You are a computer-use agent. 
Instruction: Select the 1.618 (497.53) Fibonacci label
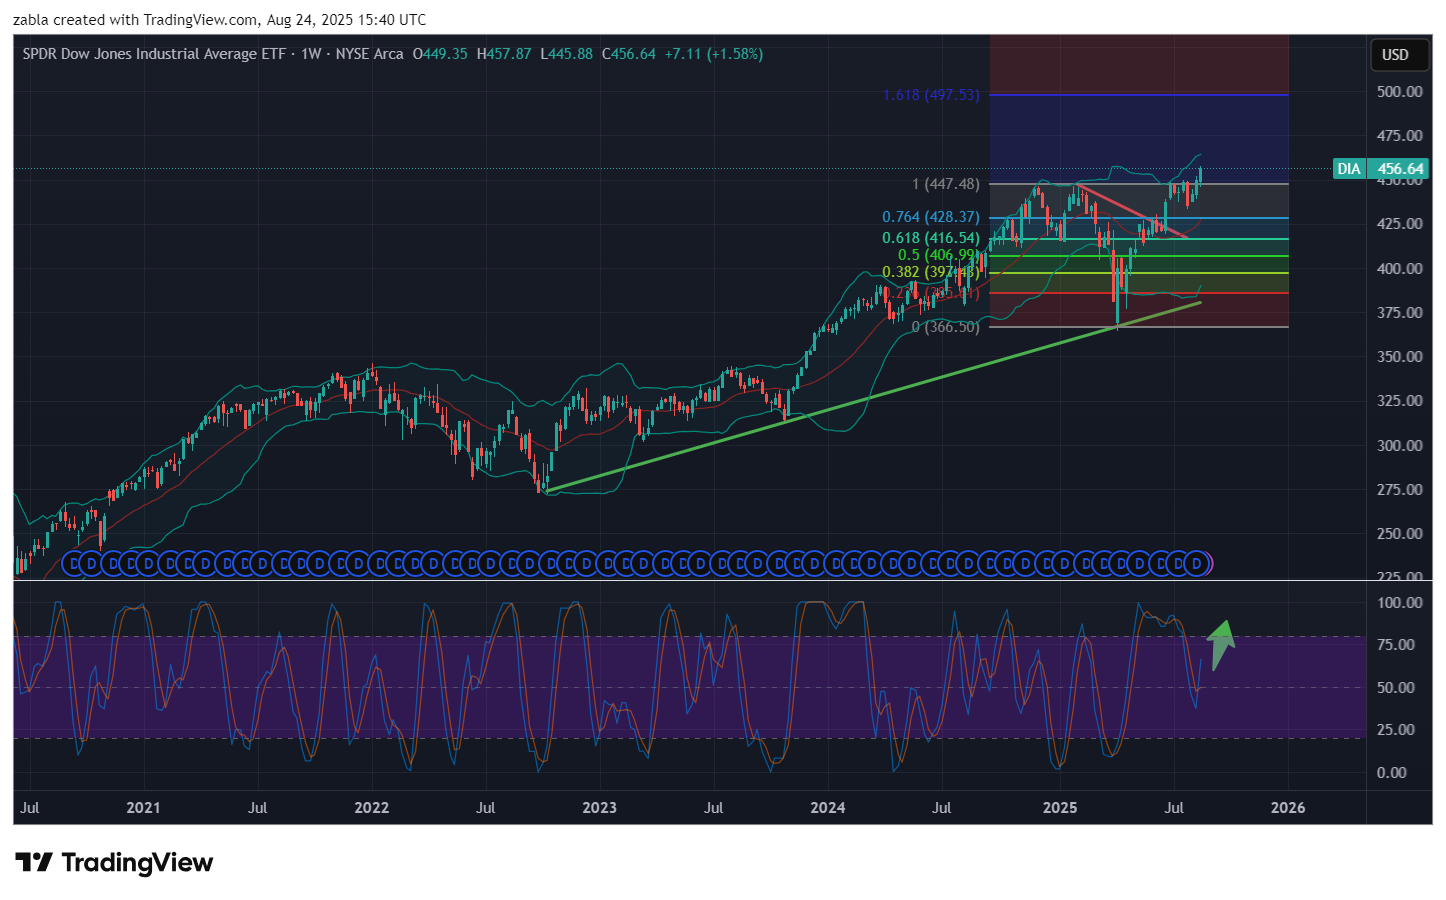(930, 95)
